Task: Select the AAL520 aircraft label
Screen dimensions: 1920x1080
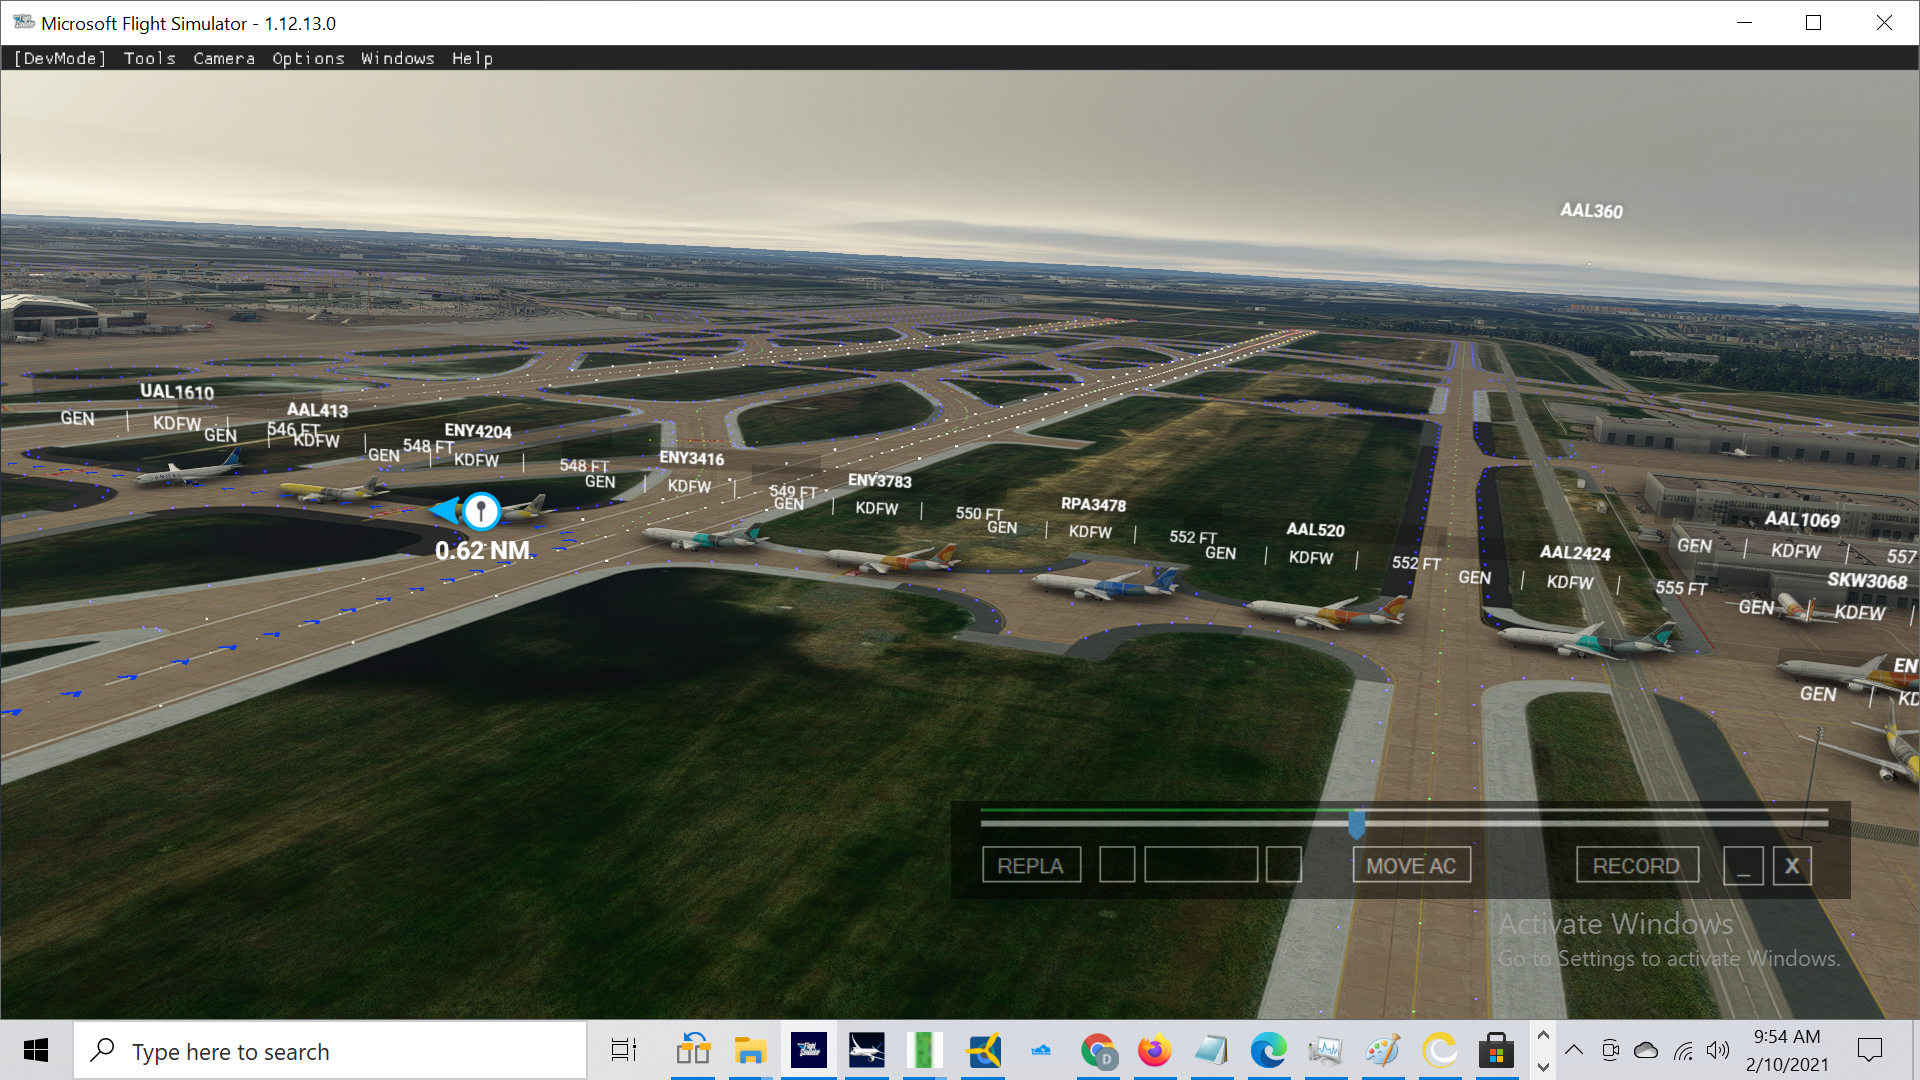Action: tap(1315, 530)
